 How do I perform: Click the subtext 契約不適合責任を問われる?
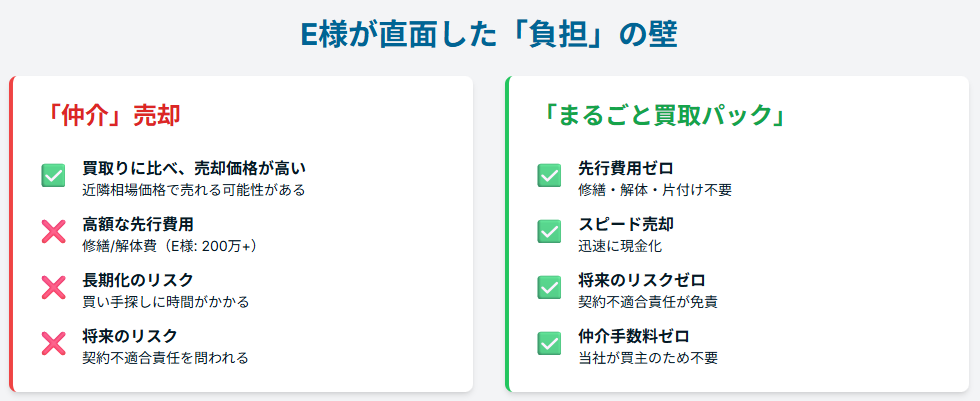point(166,357)
